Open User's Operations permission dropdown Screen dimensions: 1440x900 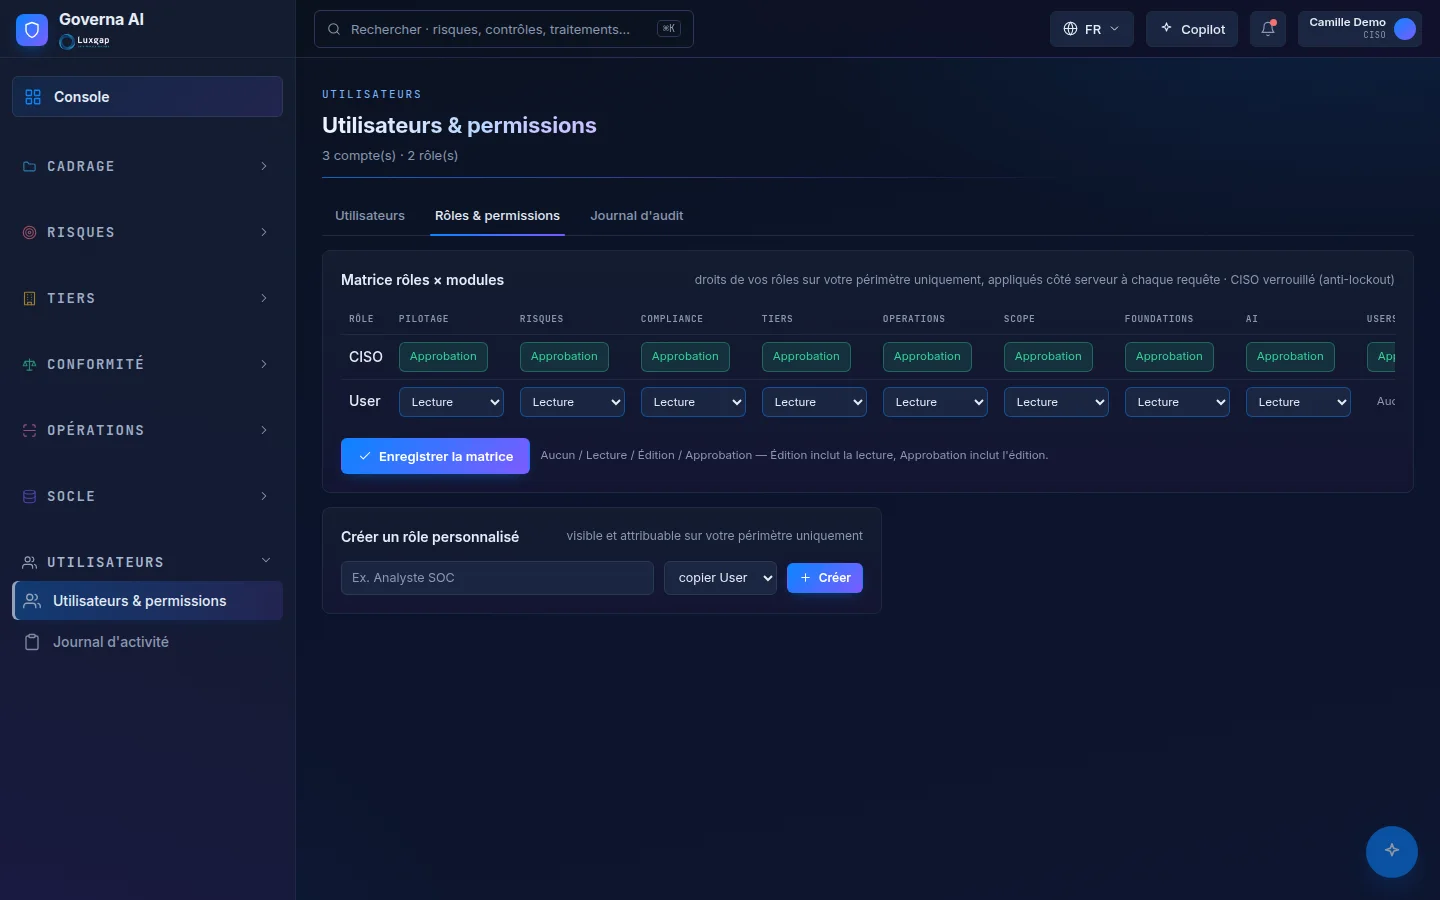pos(935,402)
